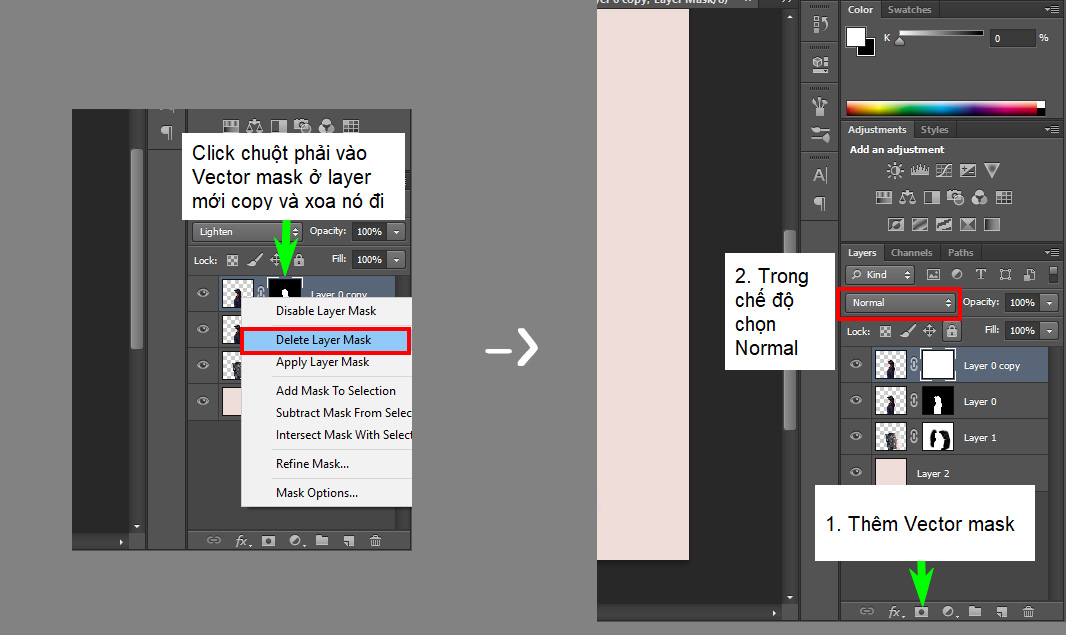Open the Kind filter dropdown
Screen dimensions: 1066x635
click(880, 274)
